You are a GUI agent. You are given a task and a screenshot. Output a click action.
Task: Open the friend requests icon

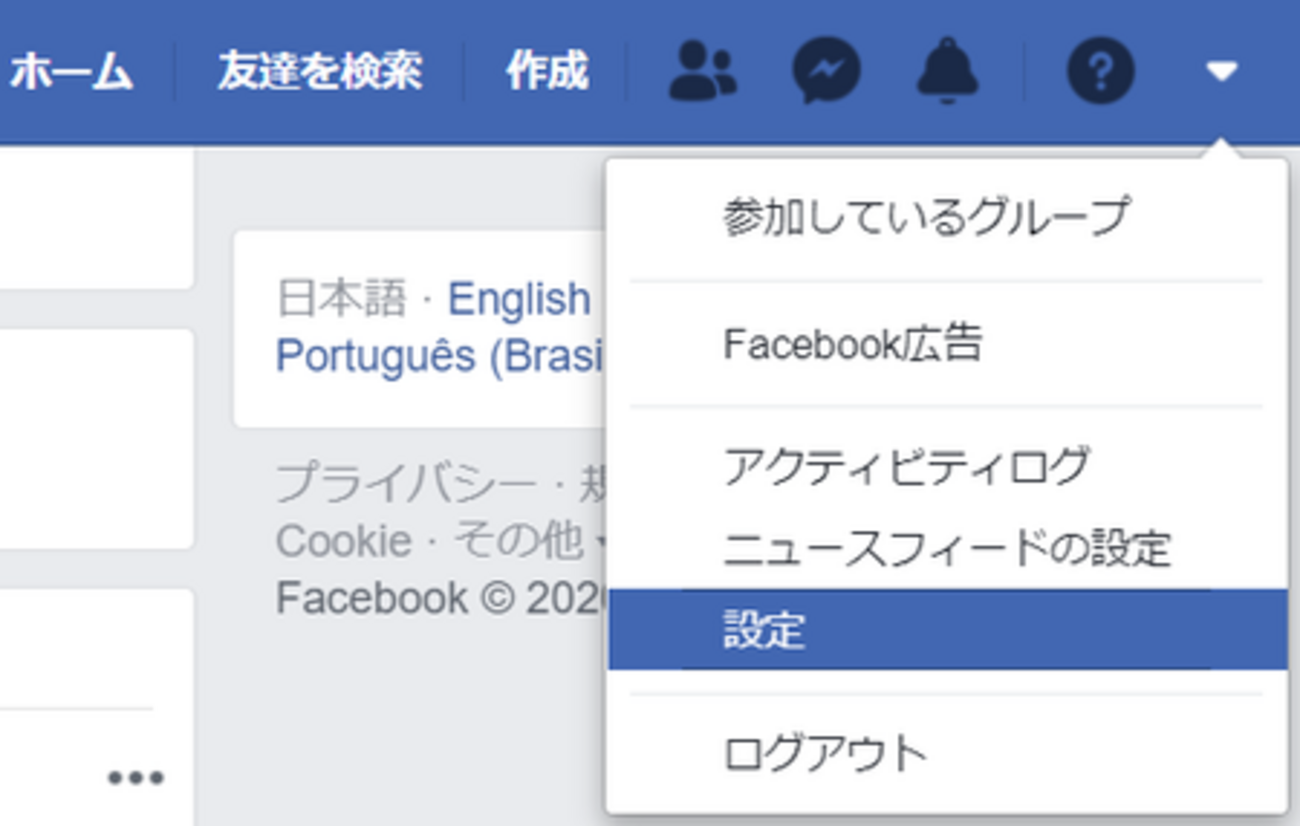point(702,71)
